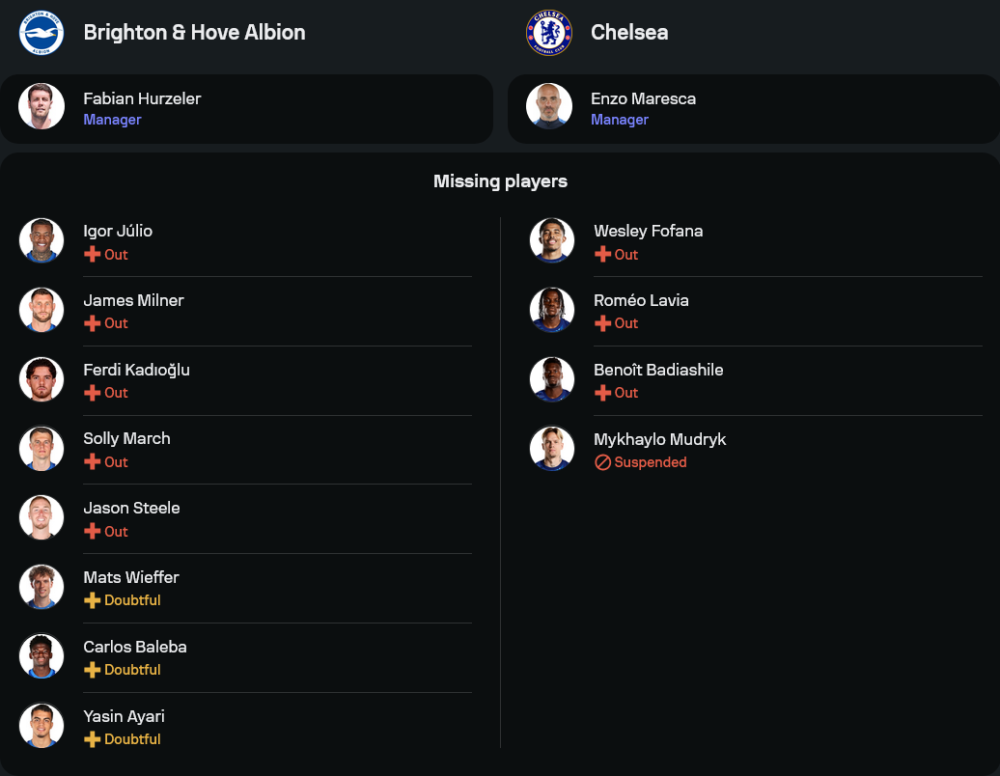The image size is (1000, 776).
Task: Click the Brighton & Hove Albion club crest
Action: pos(41,32)
